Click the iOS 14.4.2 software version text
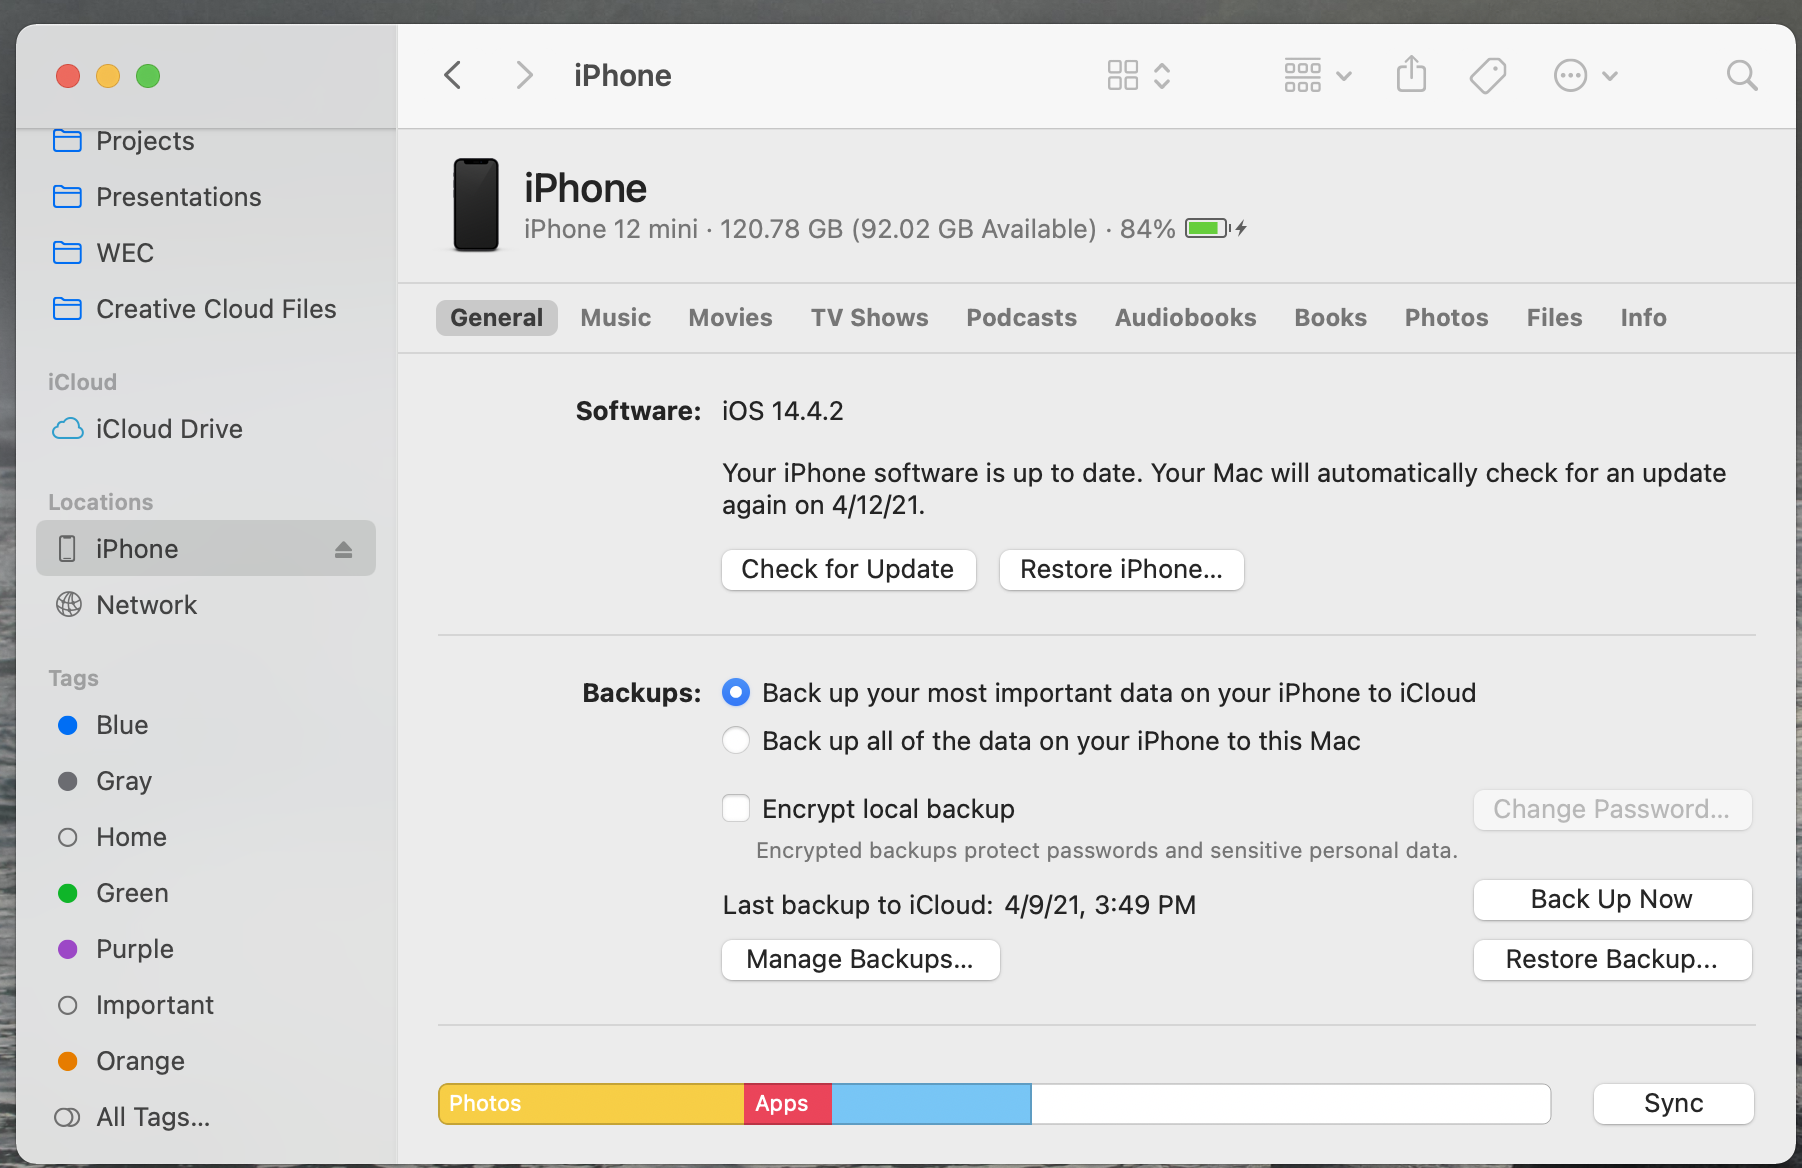This screenshot has height=1168, width=1802. 783,411
